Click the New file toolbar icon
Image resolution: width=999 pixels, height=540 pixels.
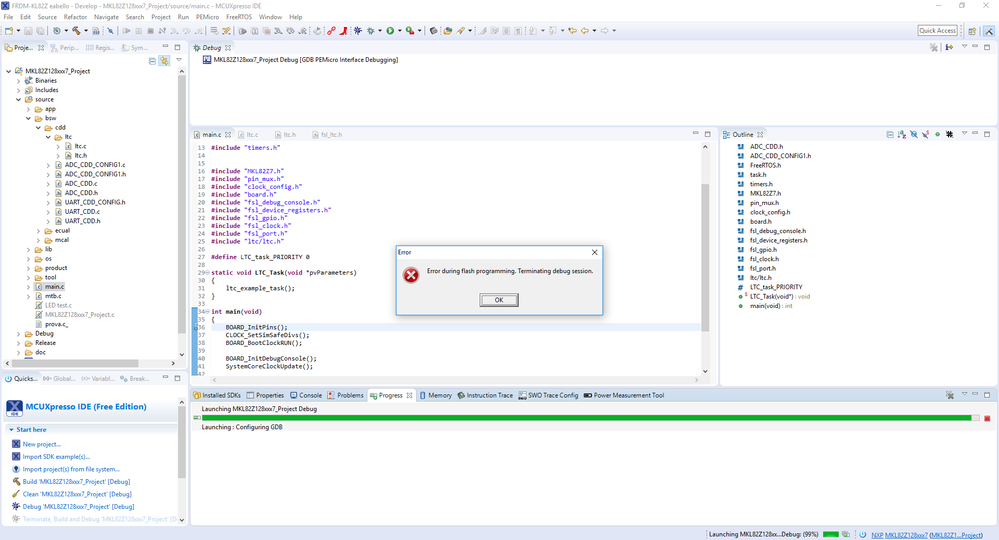point(9,31)
